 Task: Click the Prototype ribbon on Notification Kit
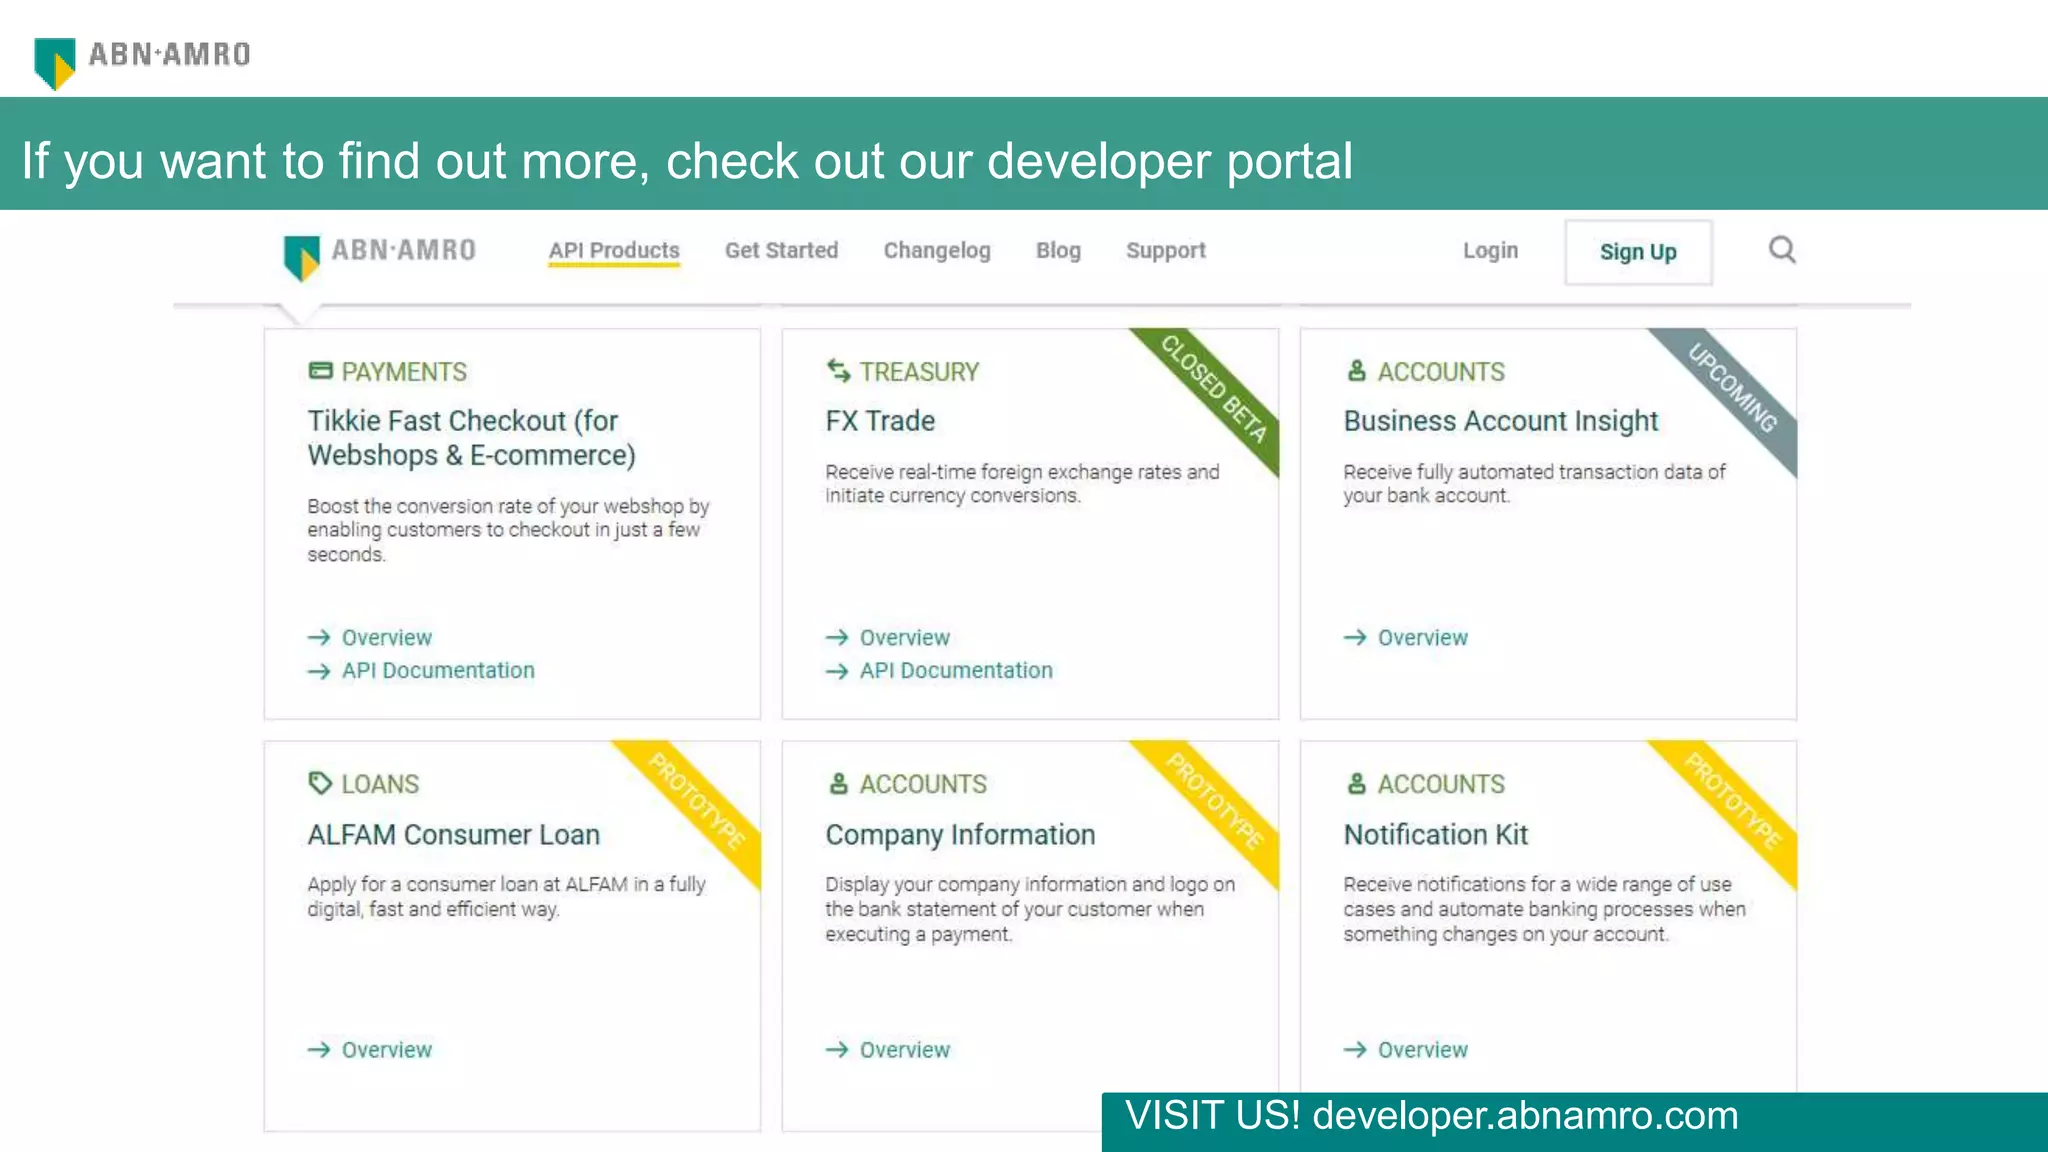pyautogui.click(x=1732, y=802)
